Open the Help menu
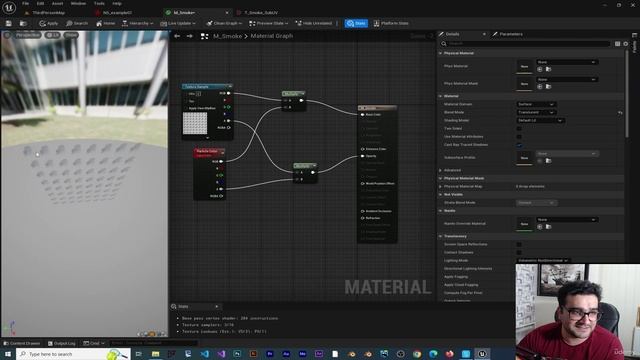Image resolution: width=640 pixels, height=360 pixels. coord(117,3)
